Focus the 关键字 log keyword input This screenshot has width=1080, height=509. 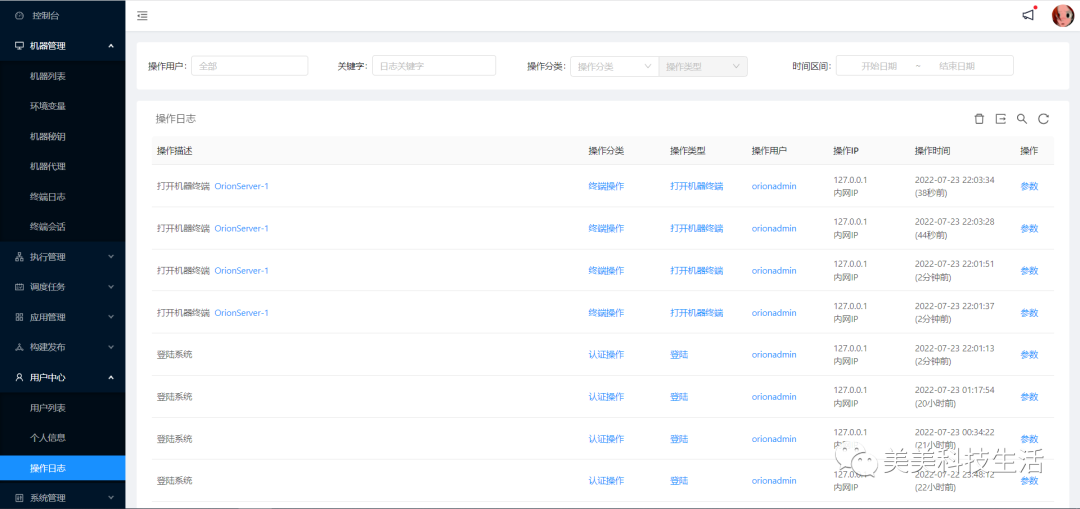(434, 66)
